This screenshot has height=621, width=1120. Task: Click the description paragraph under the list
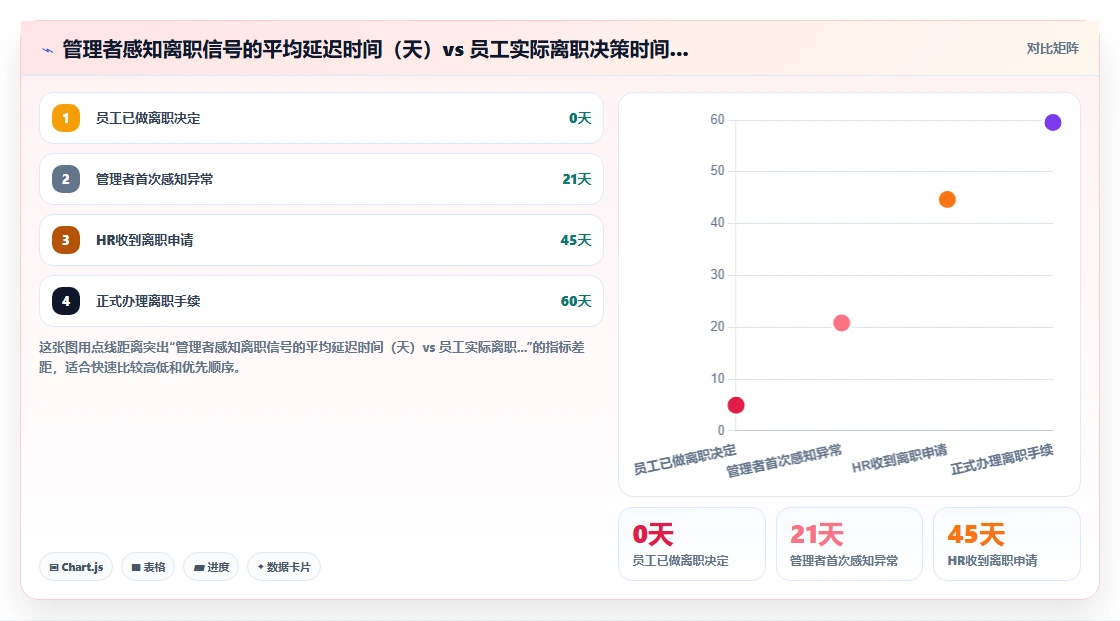click(x=312, y=357)
